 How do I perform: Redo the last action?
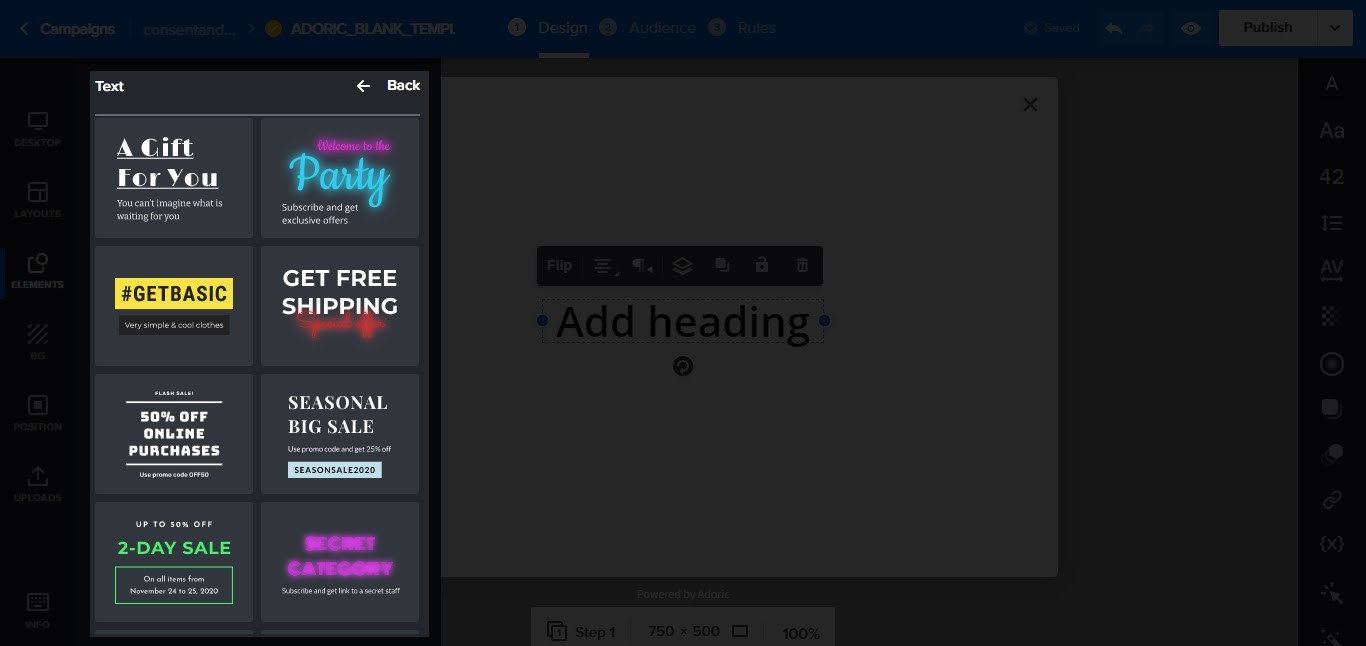click(1146, 28)
